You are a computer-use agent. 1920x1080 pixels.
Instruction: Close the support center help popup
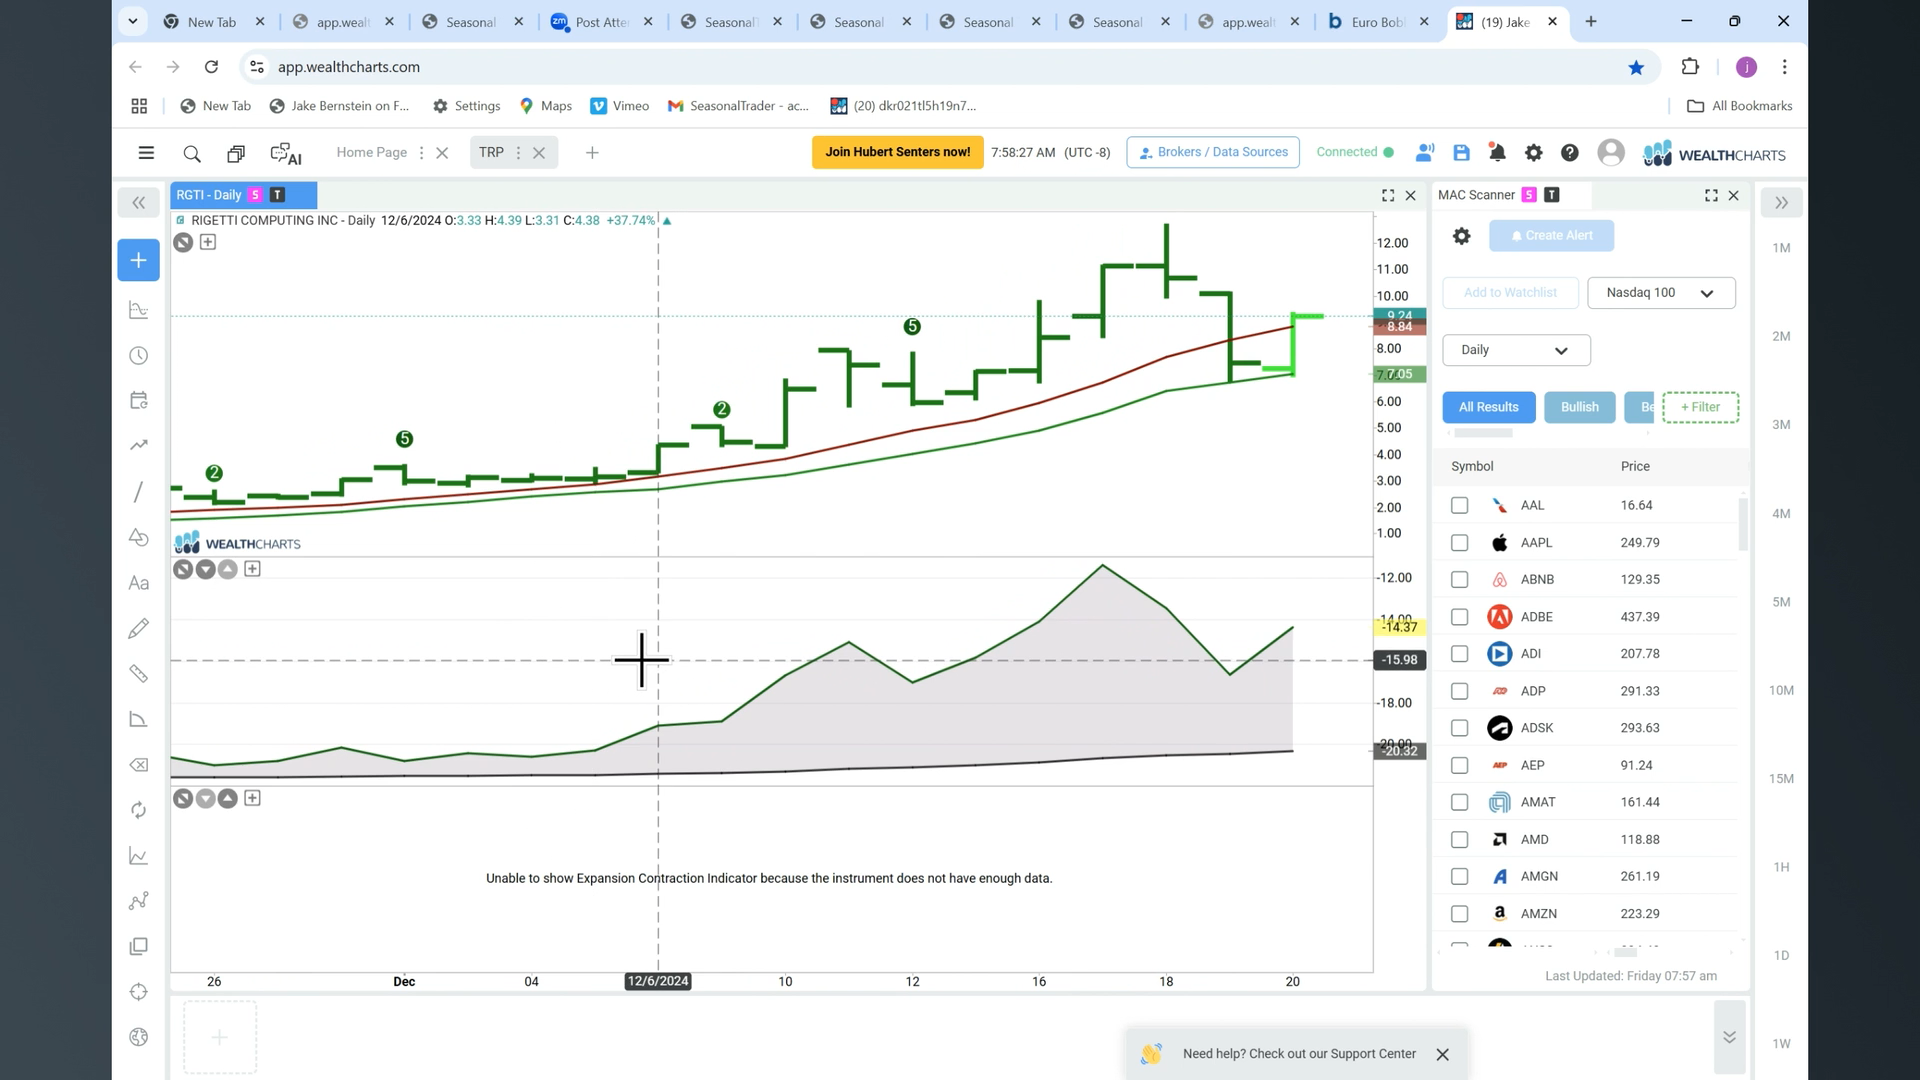pos(1442,1054)
